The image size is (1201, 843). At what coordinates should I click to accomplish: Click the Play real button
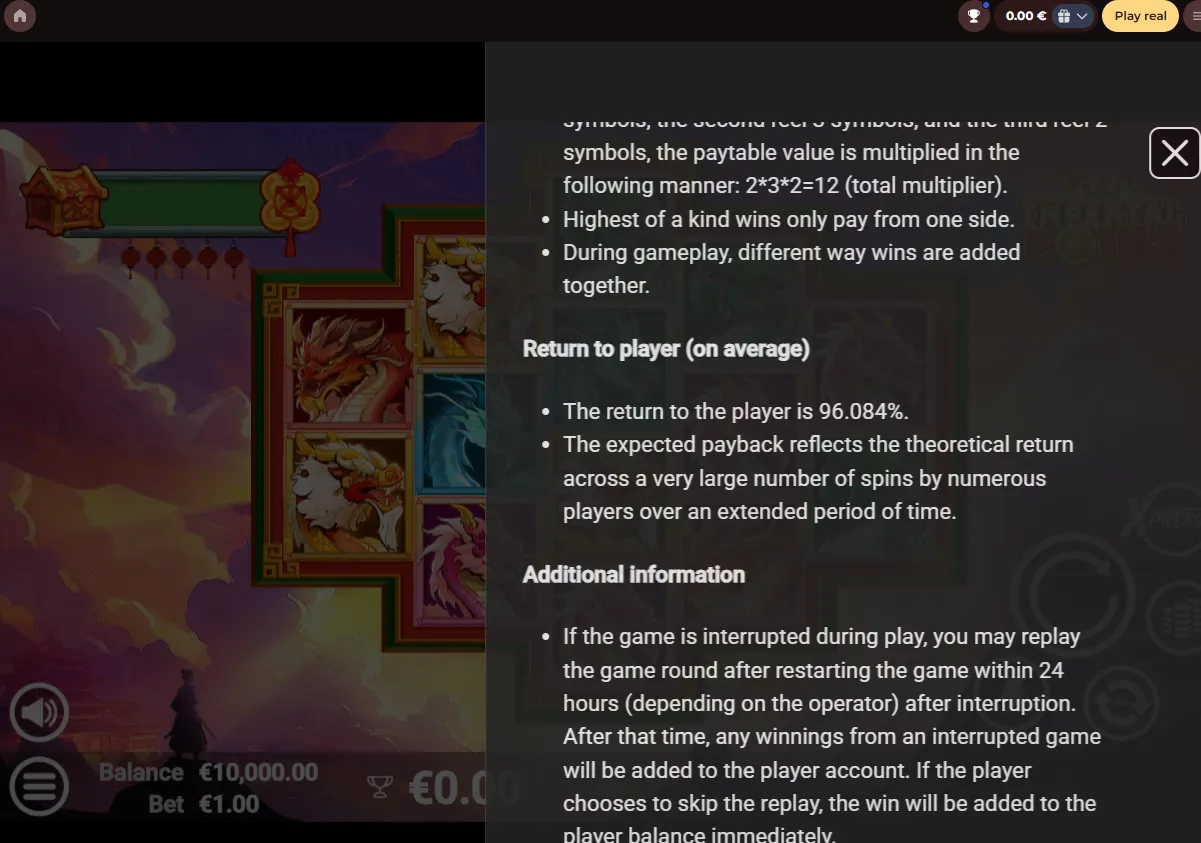point(1140,16)
